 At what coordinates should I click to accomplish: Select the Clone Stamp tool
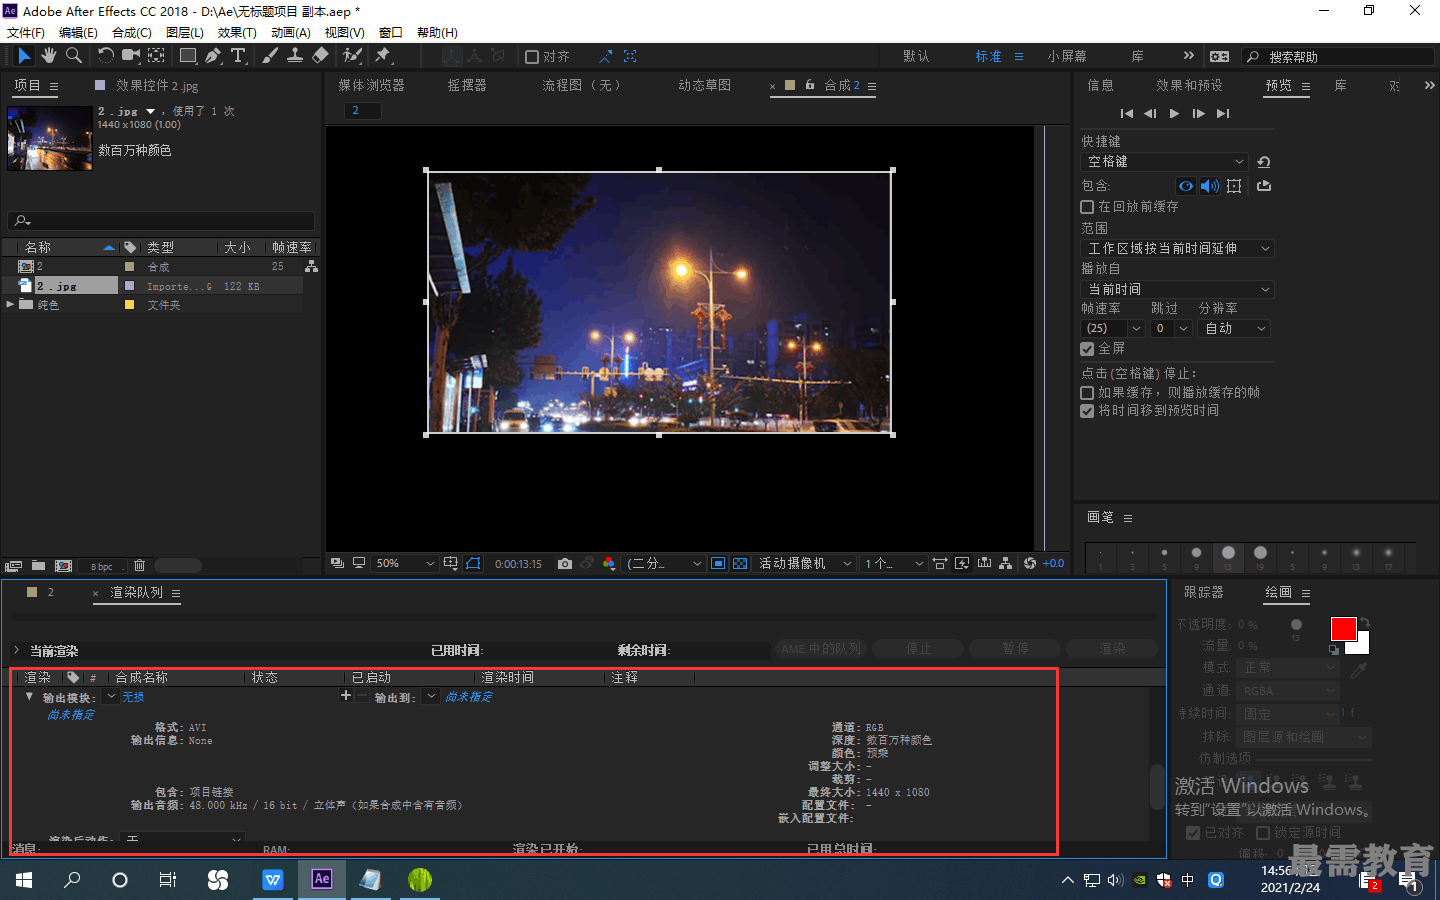point(295,56)
